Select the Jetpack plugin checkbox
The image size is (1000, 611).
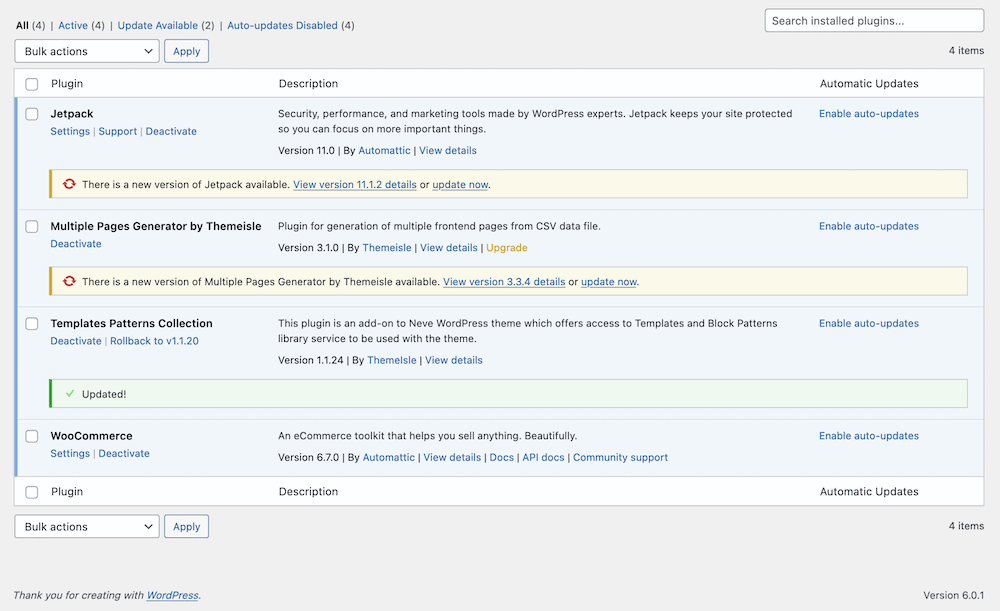coord(31,113)
